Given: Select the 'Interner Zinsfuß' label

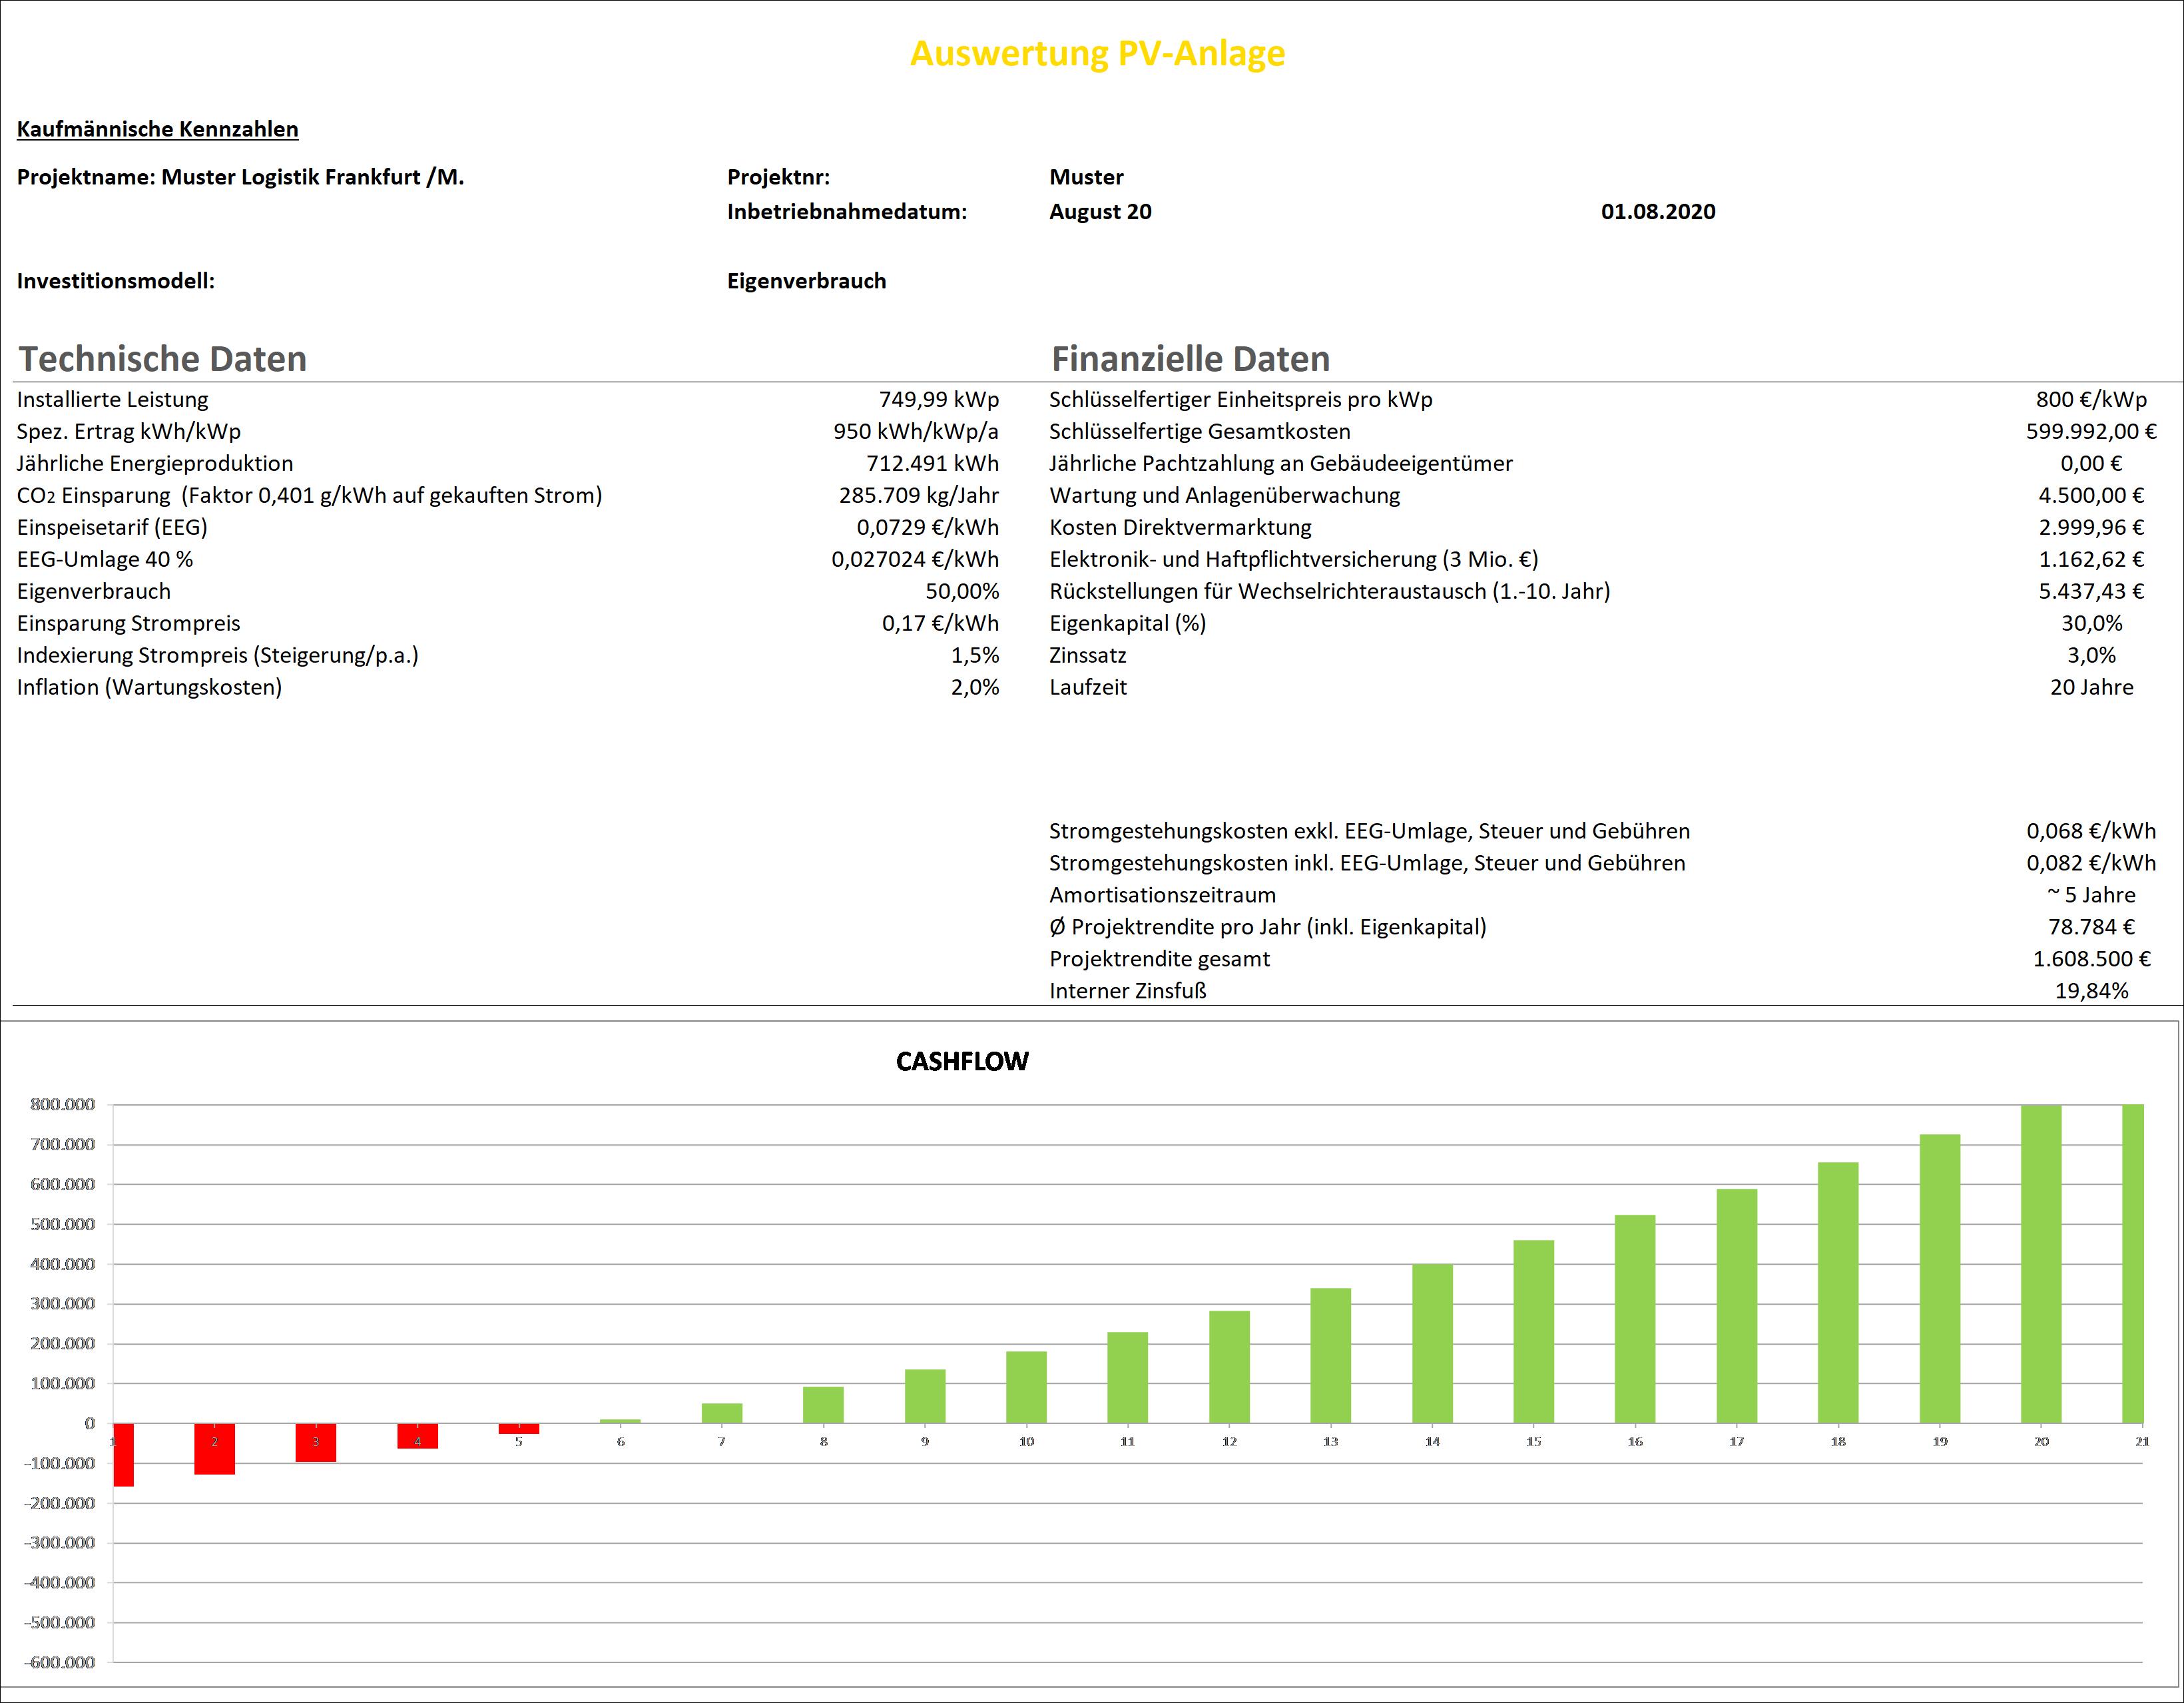Looking at the screenshot, I should coord(1127,991).
